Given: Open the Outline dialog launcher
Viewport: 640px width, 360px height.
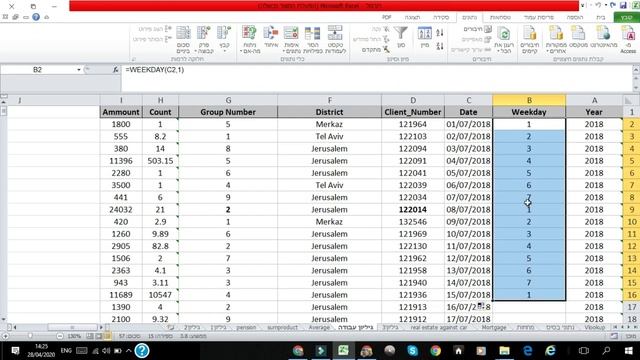Looking at the screenshot, I should click(133, 60).
